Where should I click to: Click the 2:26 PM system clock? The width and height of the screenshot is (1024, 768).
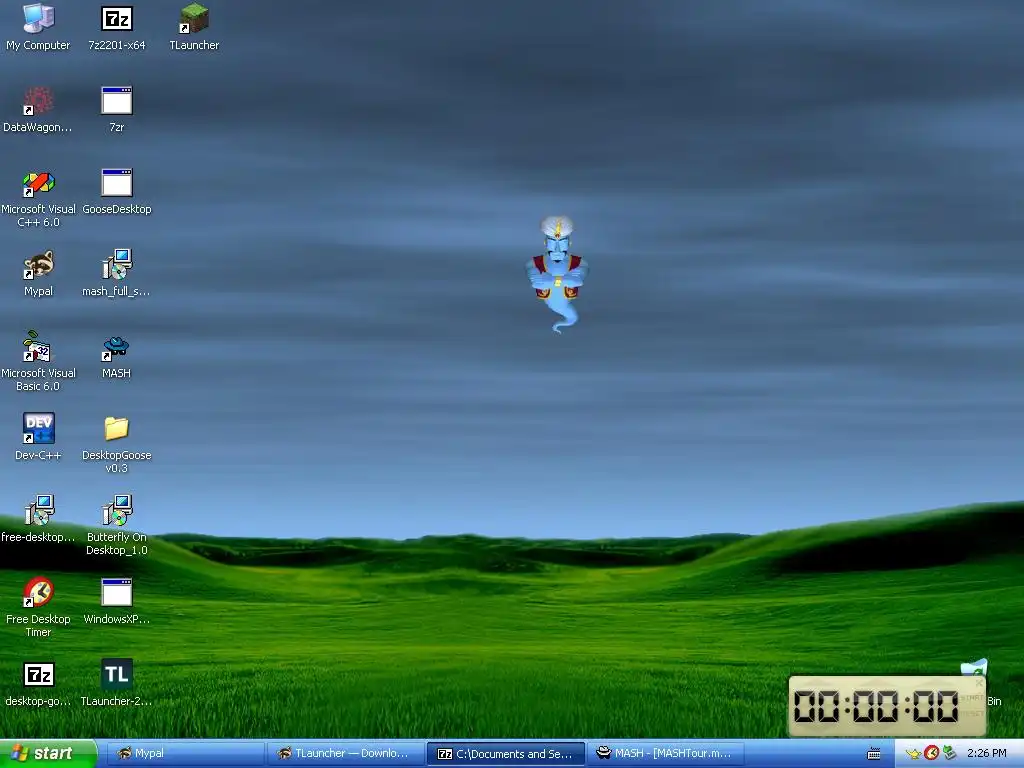987,754
